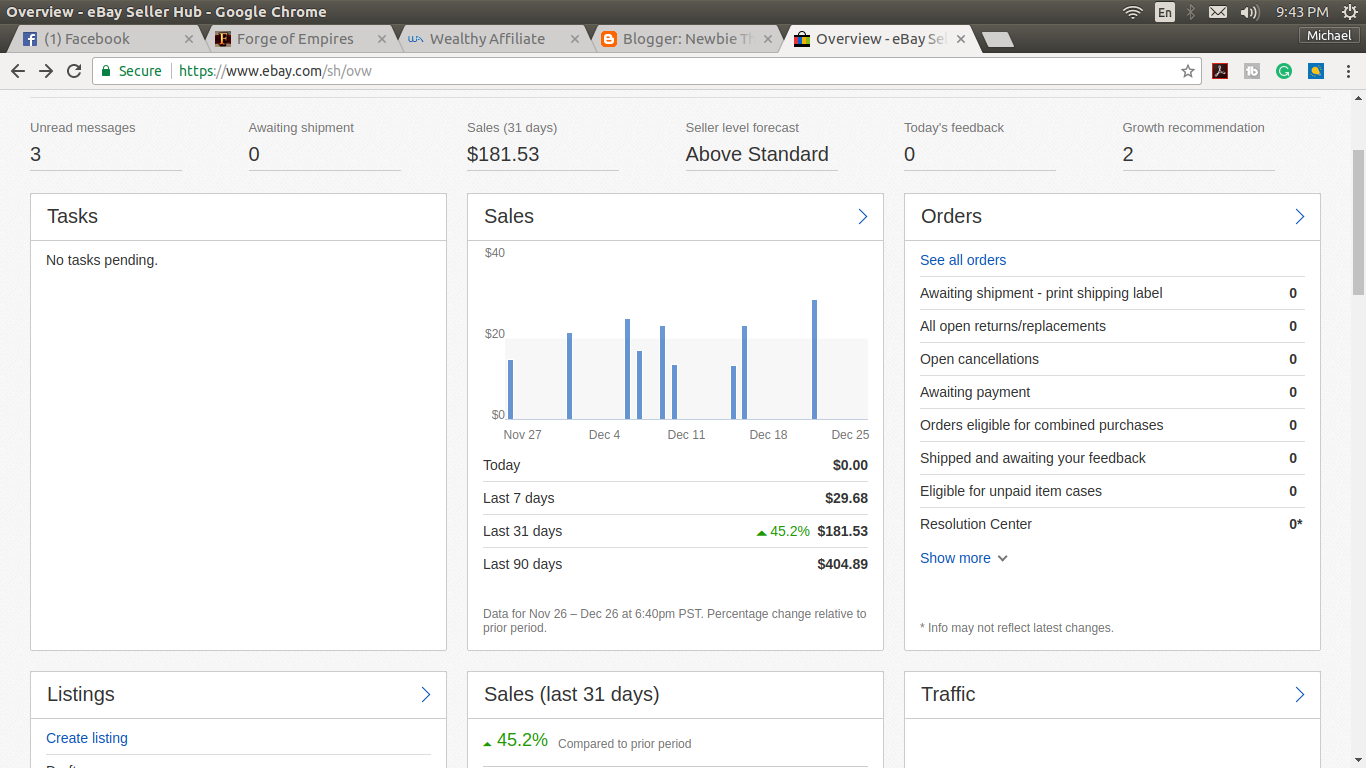Click the 'Last 7 days' sales row
Image resolution: width=1366 pixels, height=768 pixels.
tap(675, 498)
